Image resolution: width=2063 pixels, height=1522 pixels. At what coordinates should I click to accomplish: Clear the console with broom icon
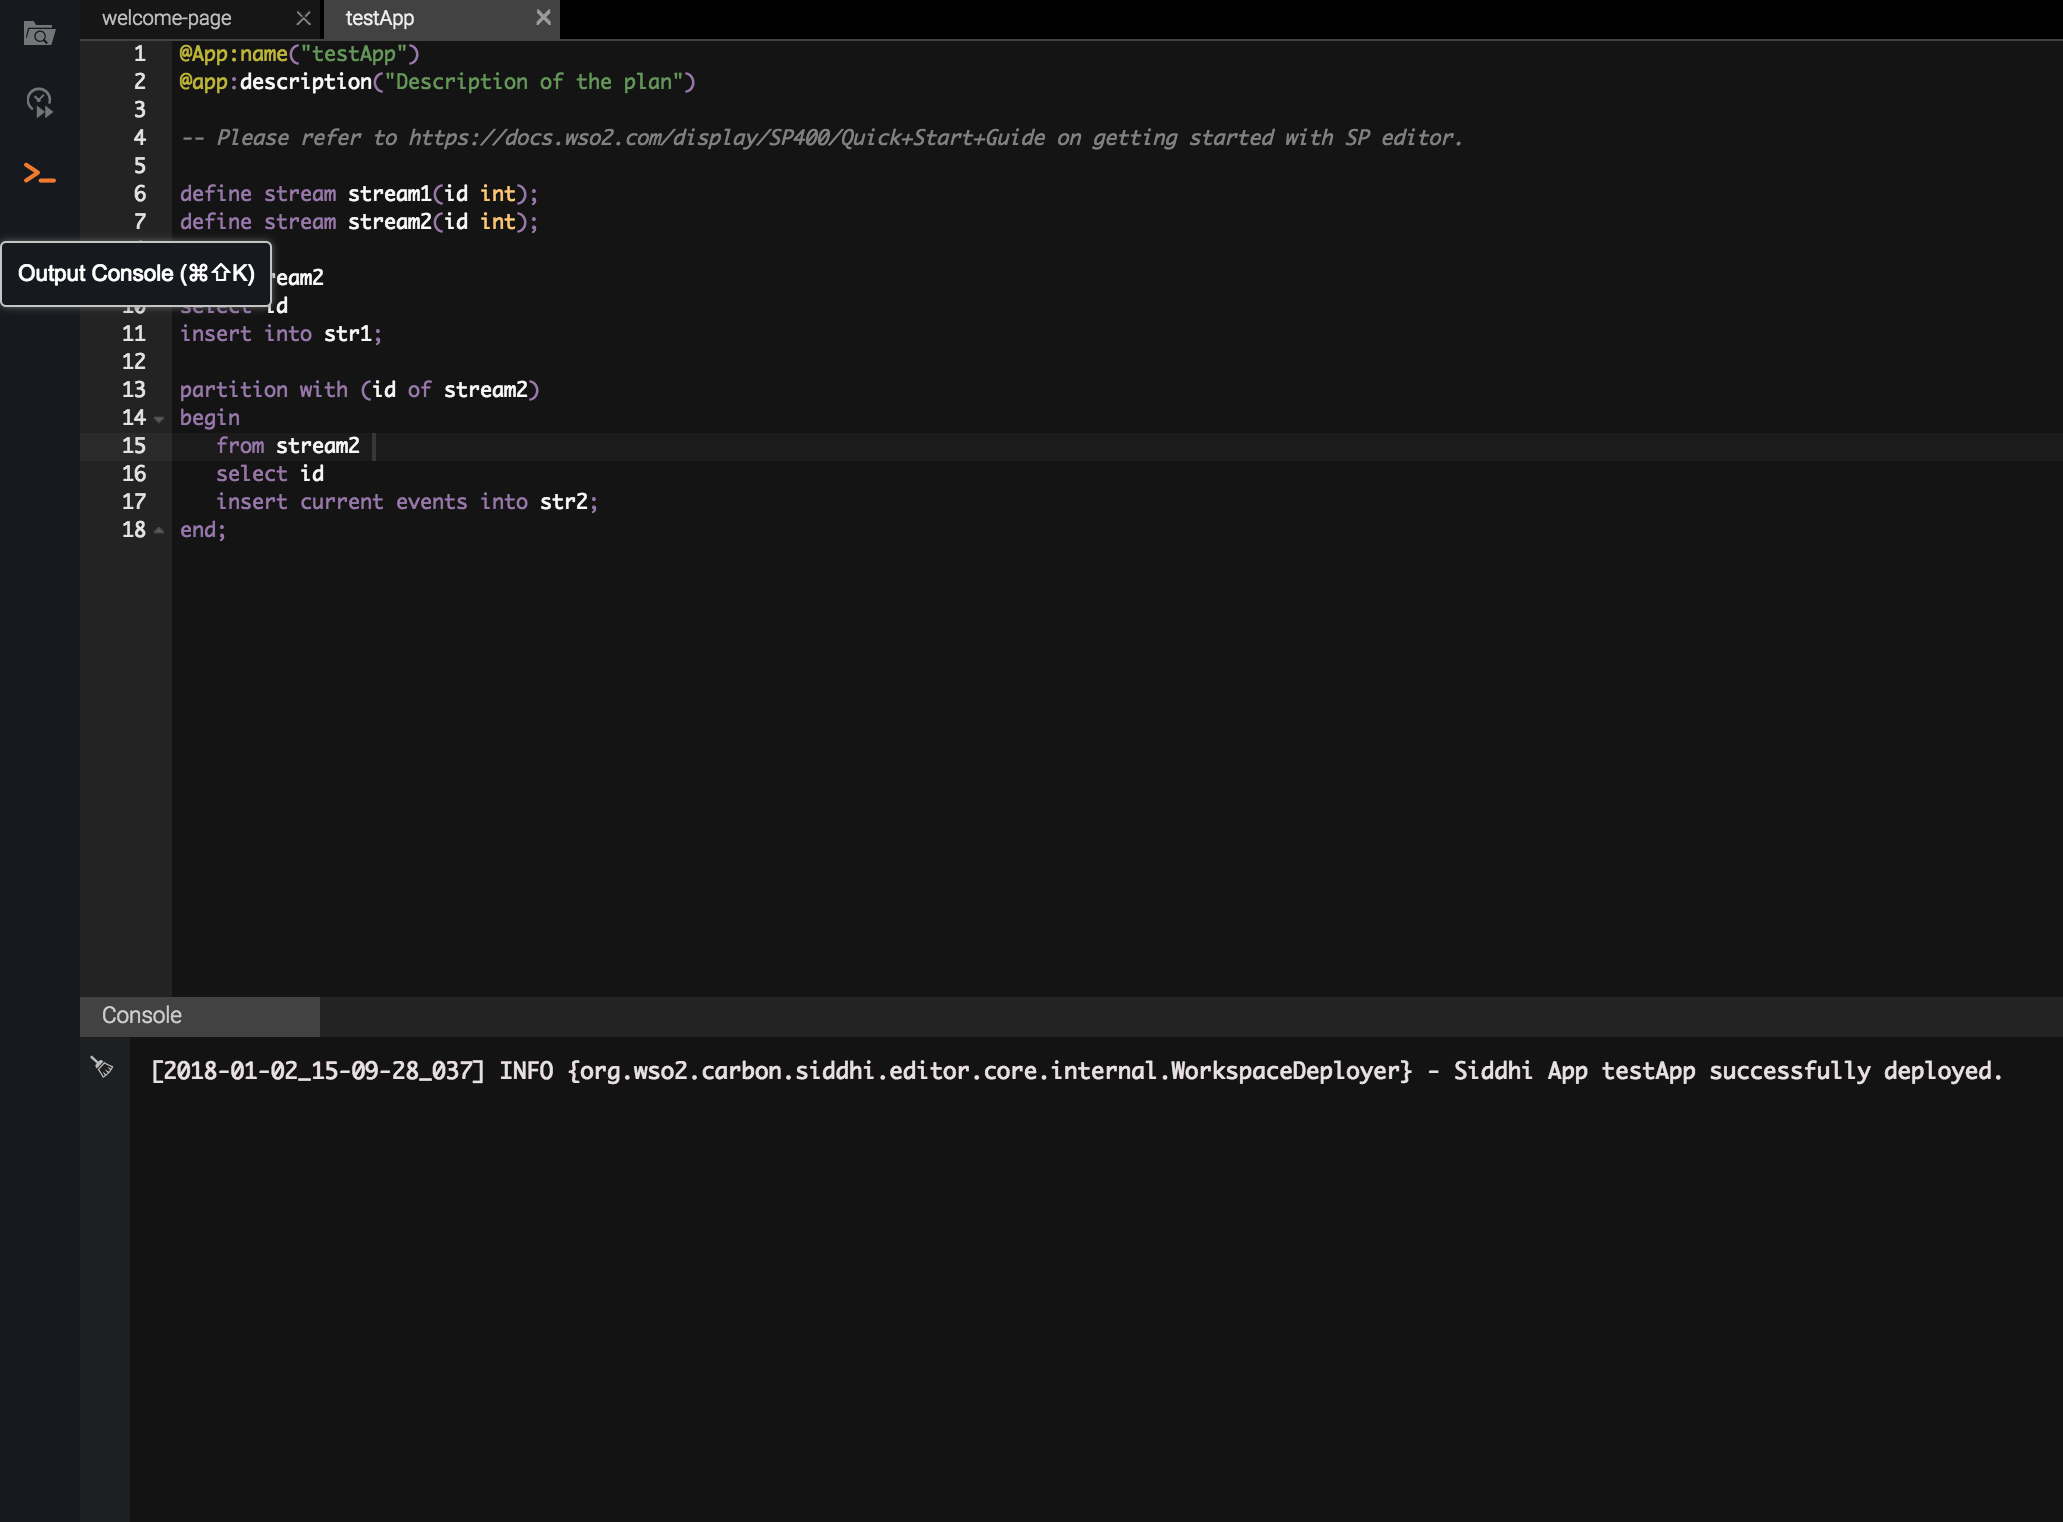tap(102, 1067)
